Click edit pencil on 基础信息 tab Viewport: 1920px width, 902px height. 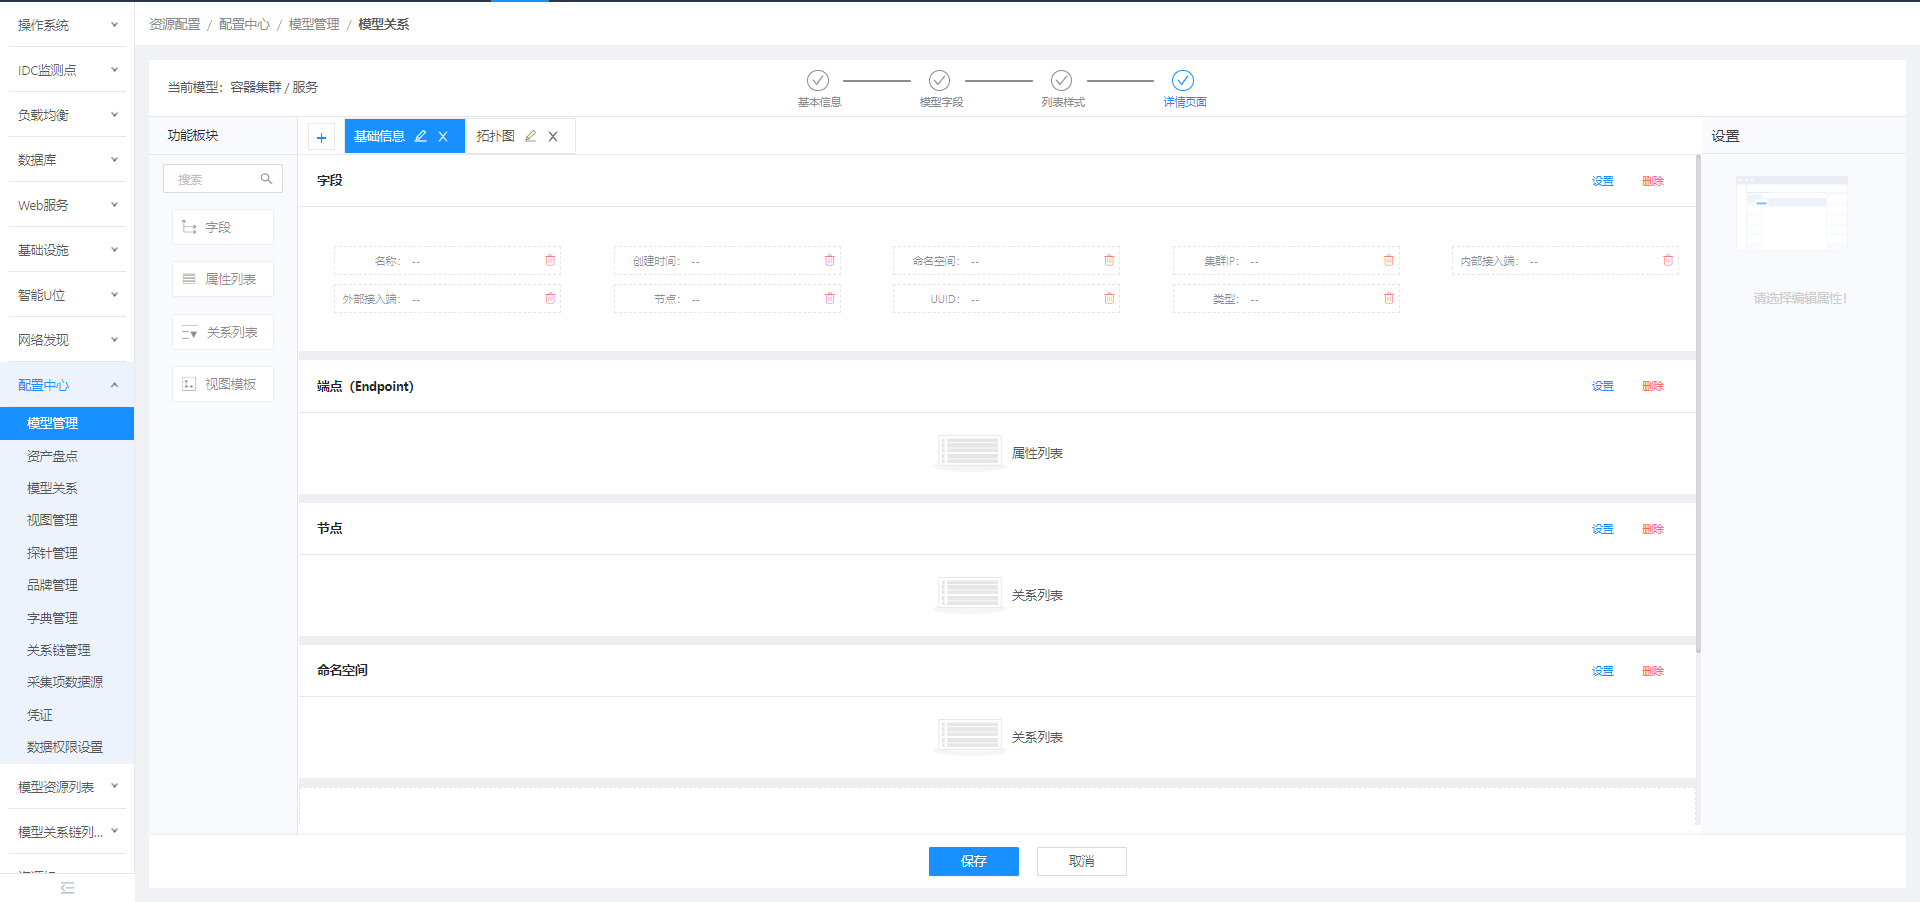click(421, 136)
